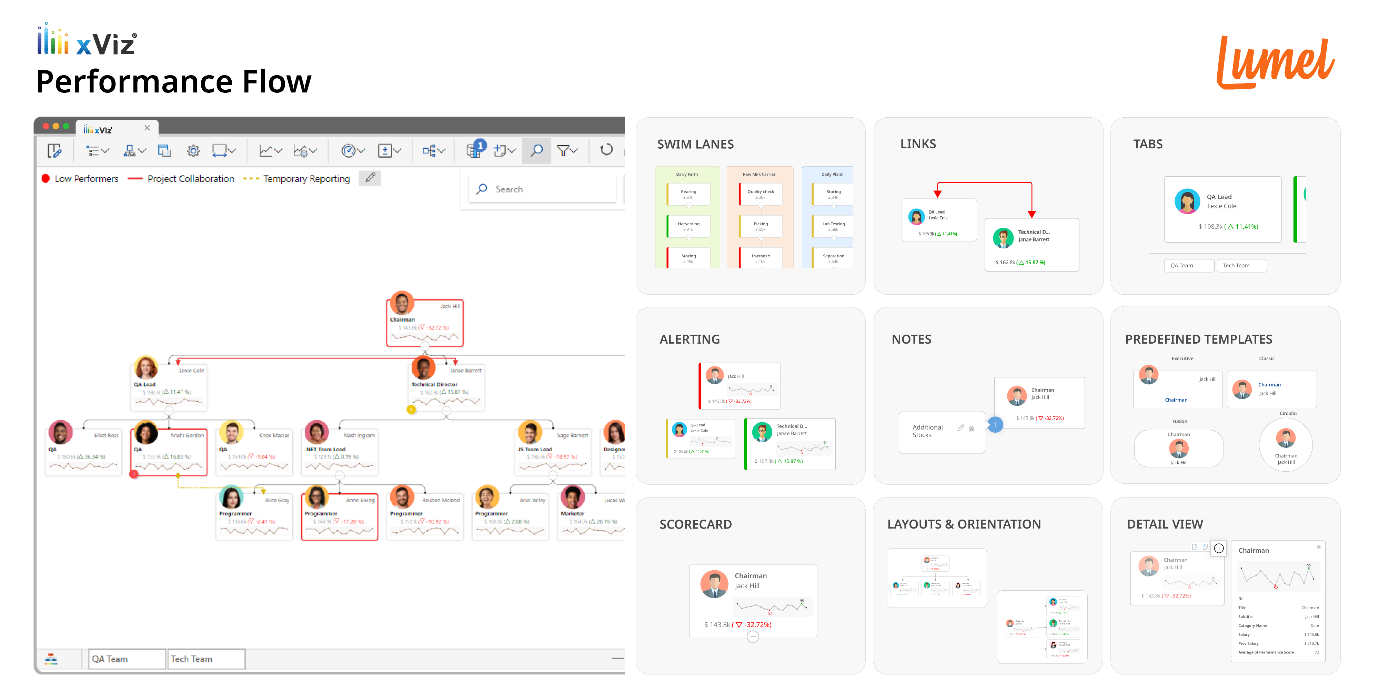Image resolution: width=1379 pixels, height=690 pixels.
Task: Open the add note dropdown in toolbar
Action: 504,150
